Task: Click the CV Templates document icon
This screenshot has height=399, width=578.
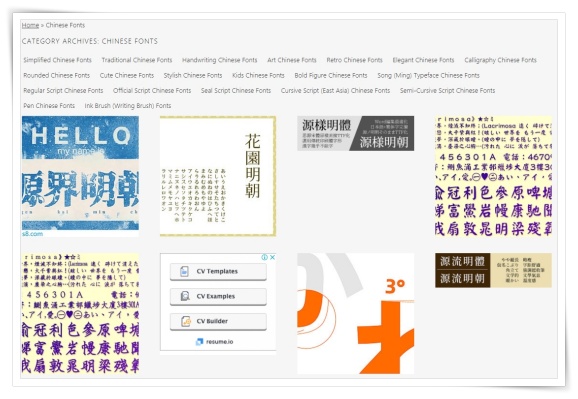Action: [184, 271]
